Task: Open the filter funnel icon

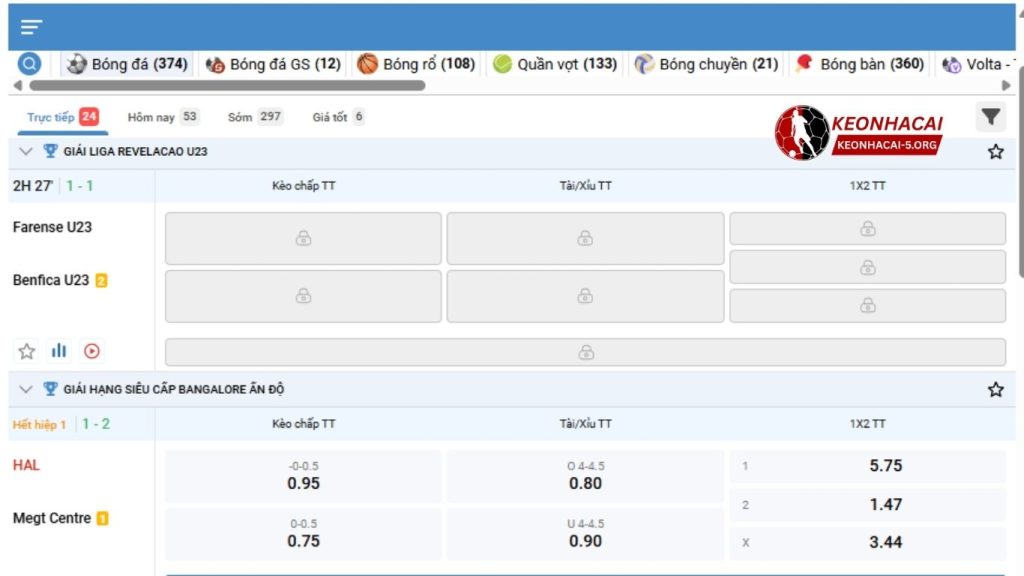Action: tap(990, 117)
